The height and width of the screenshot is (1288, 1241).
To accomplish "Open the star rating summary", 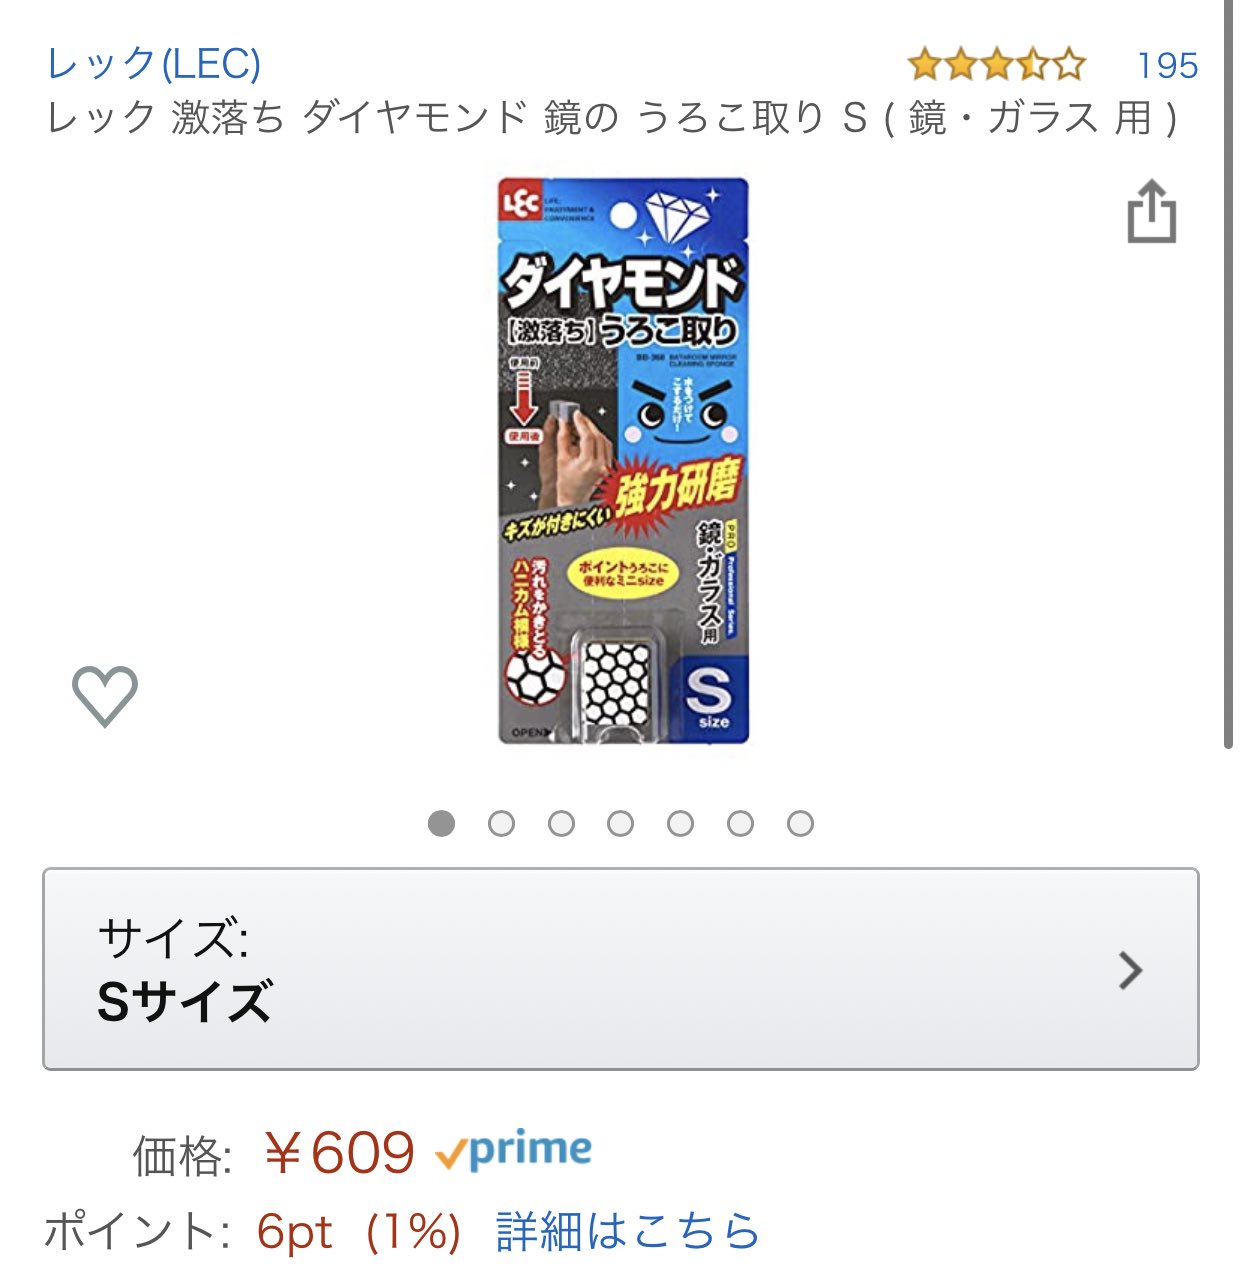I will pos(997,65).
